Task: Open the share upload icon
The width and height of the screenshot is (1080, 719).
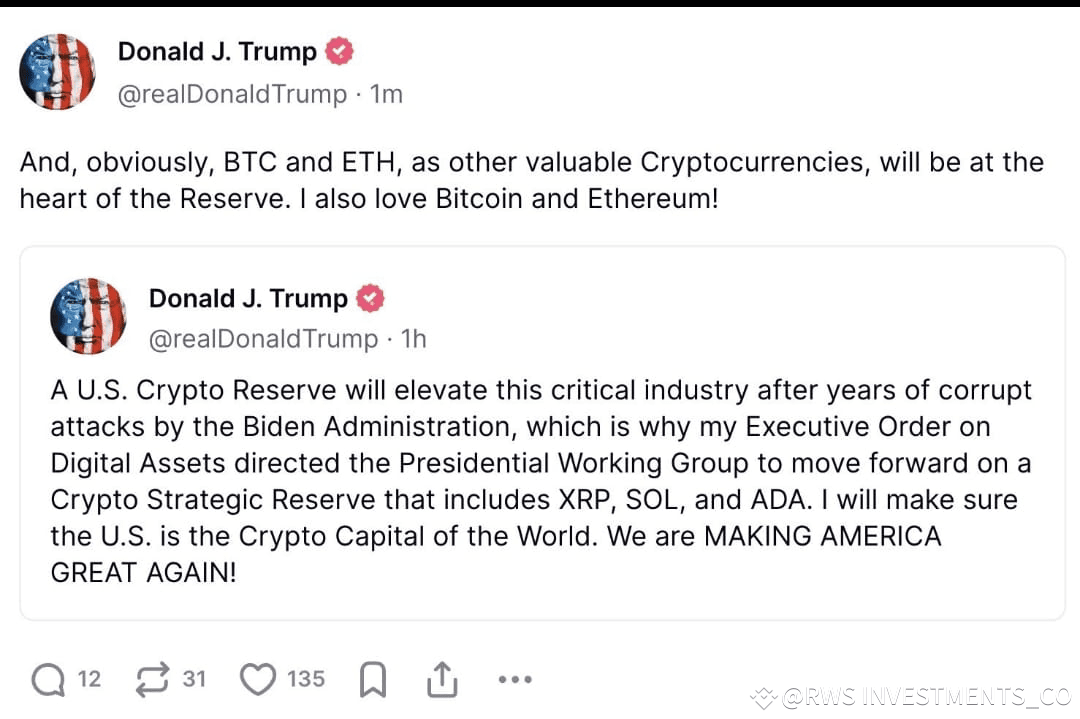Action: 442,679
